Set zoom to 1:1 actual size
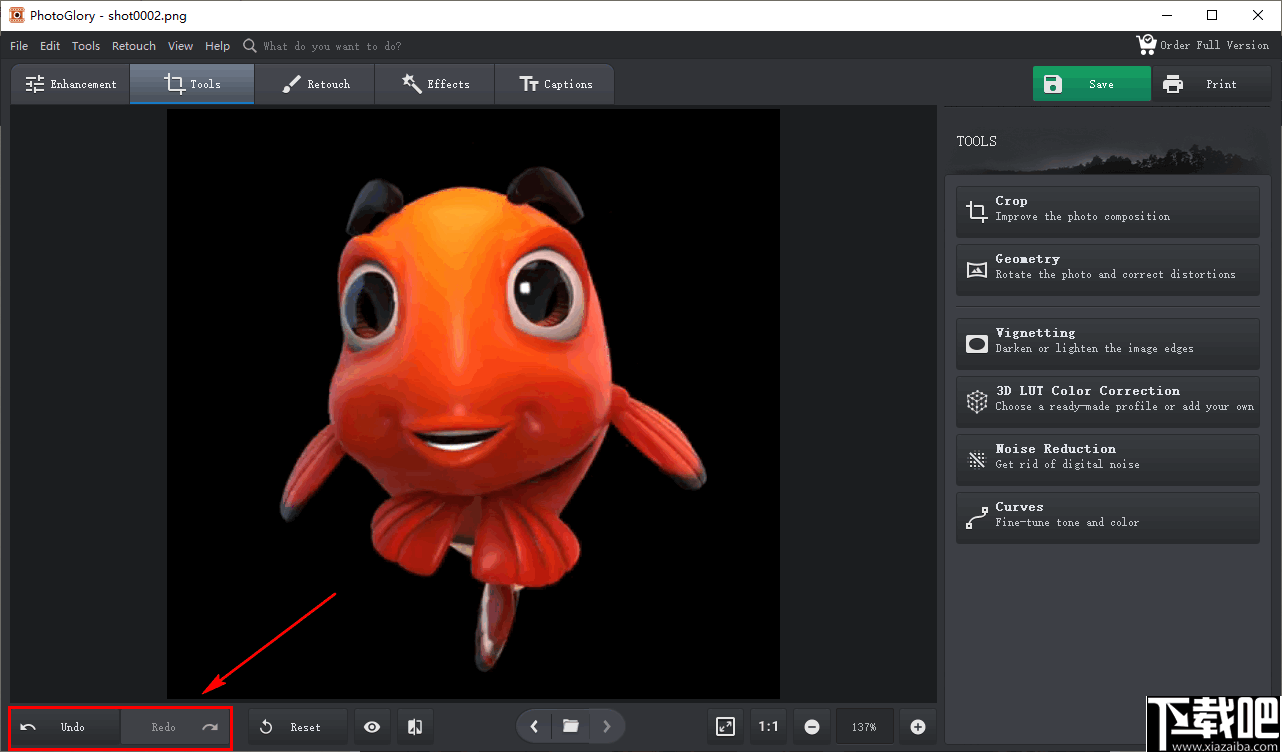This screenshot has height=752, width=1282. [x=768, y=727]
